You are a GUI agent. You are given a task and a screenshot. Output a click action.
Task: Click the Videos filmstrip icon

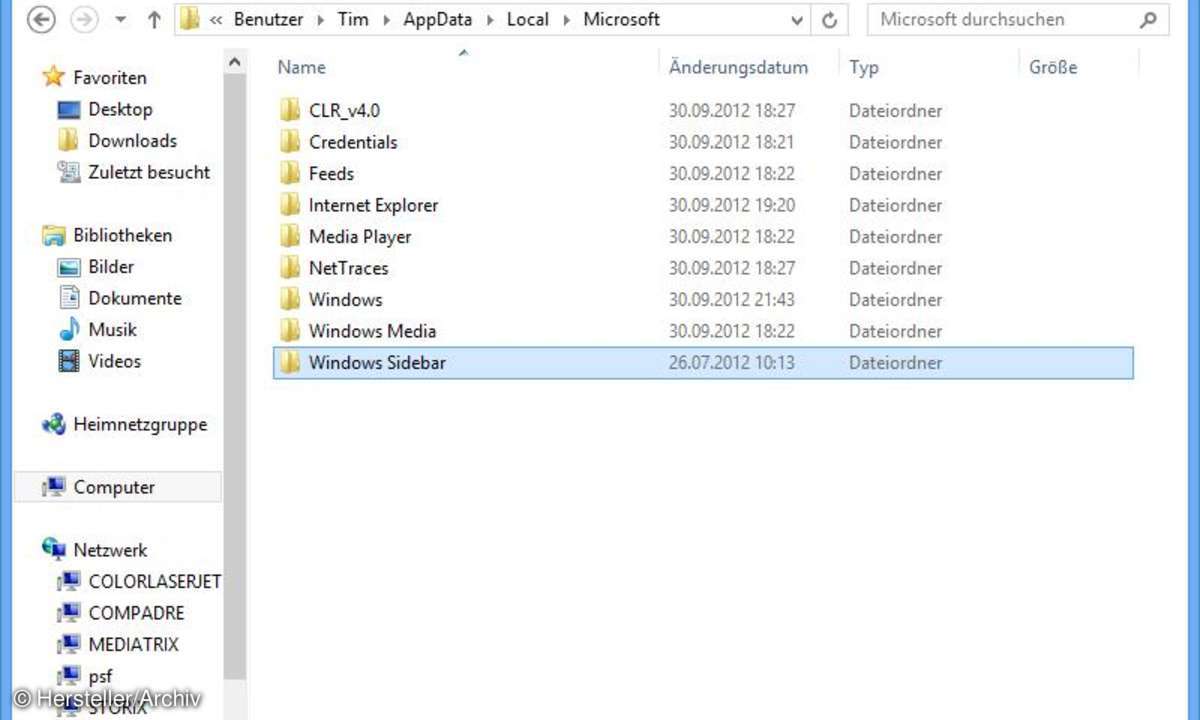tap(68, 361)
